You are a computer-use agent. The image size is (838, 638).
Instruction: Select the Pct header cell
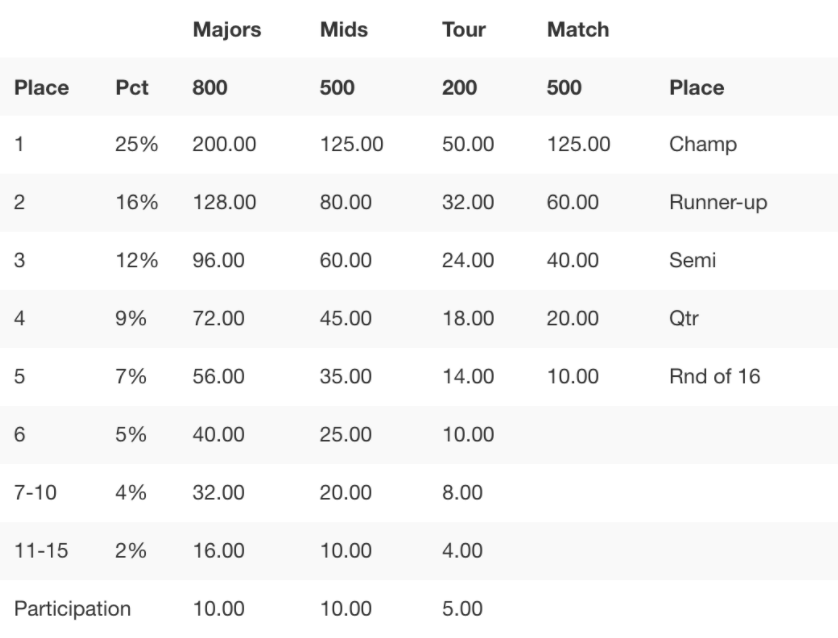tap(131, 87)
